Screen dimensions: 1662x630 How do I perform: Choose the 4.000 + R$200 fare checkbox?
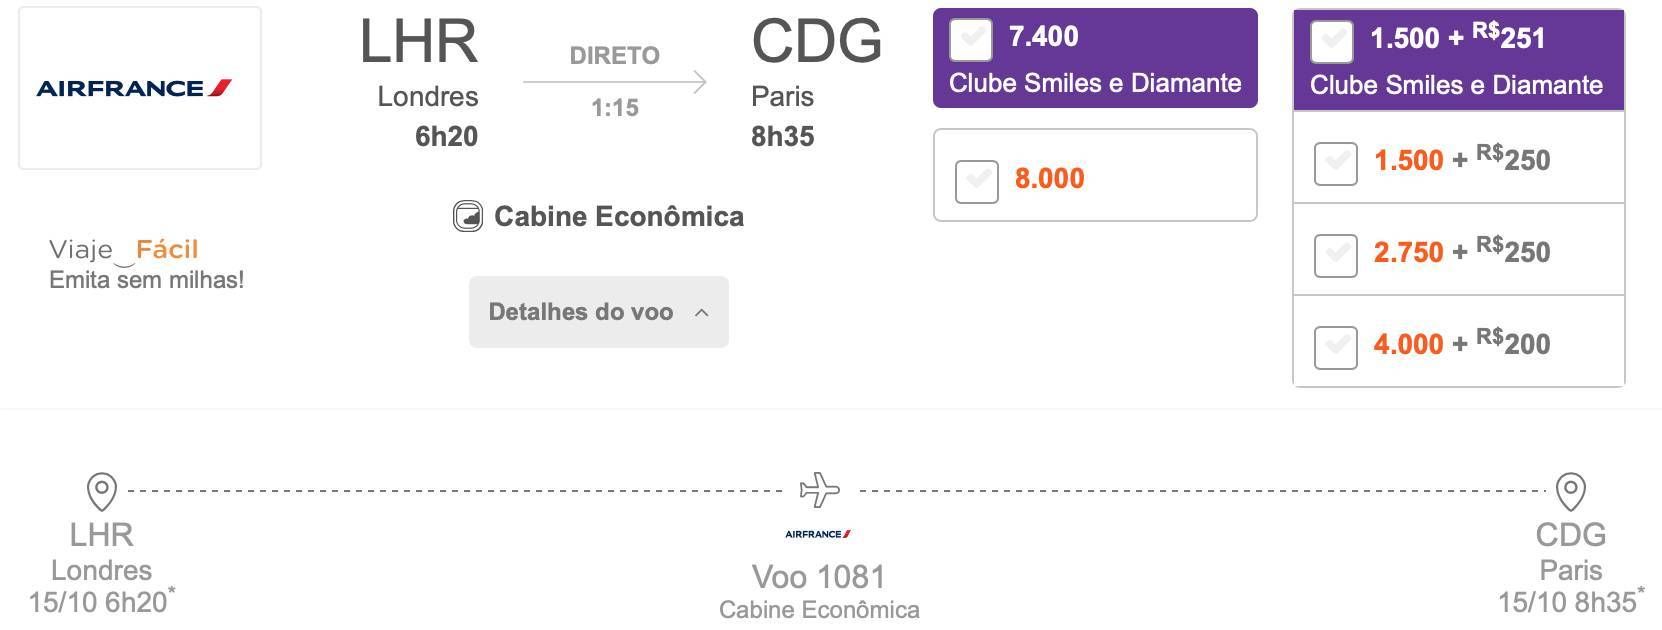point(1335,347)
